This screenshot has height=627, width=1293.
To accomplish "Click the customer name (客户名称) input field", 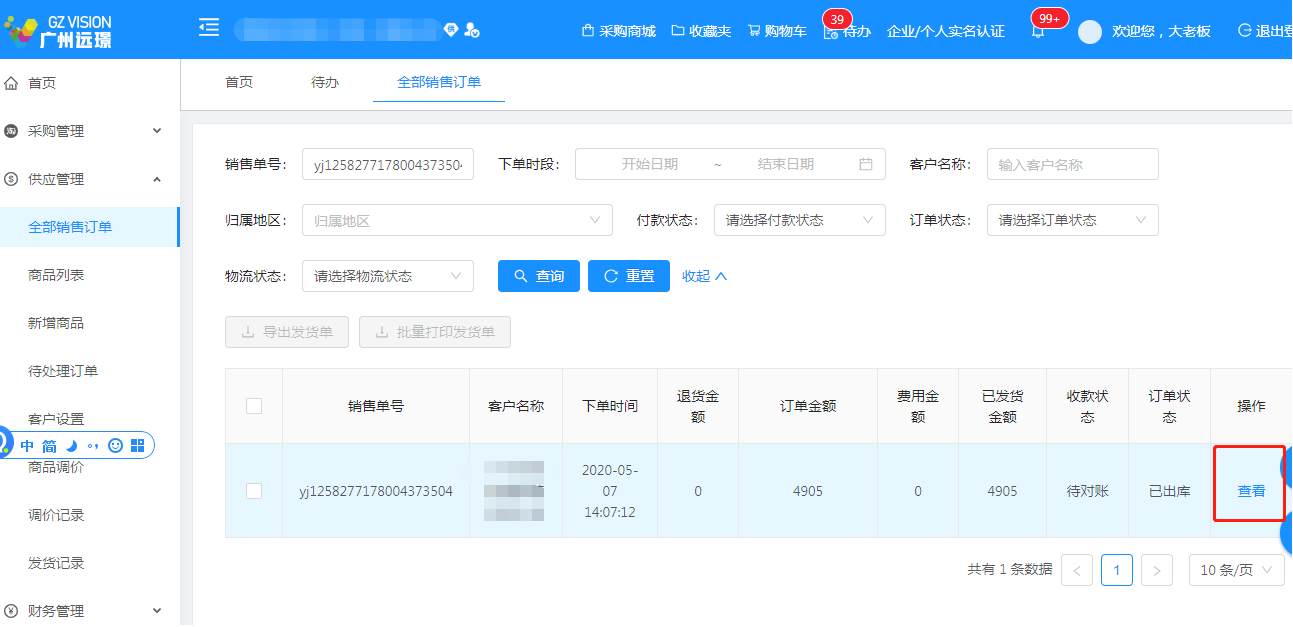I will coord(1072,164).
